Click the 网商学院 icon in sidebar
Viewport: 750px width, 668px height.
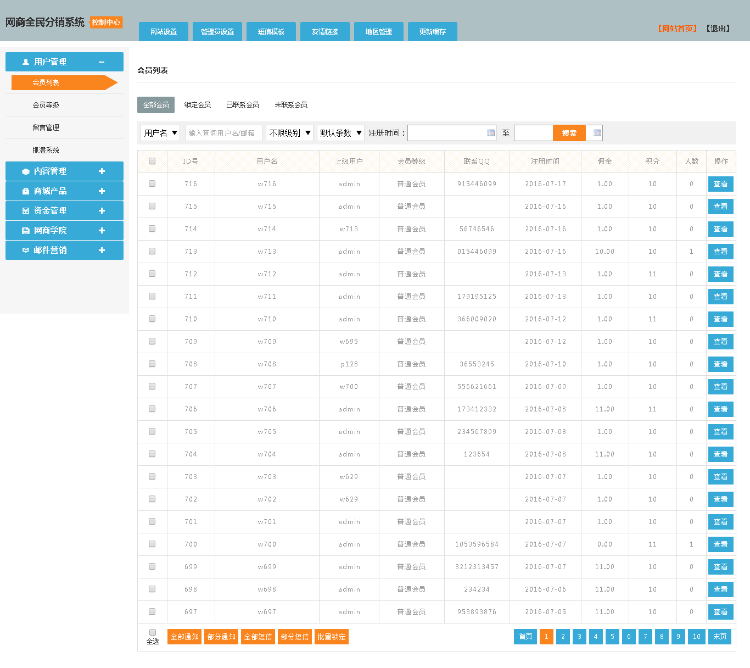(26, 230)
